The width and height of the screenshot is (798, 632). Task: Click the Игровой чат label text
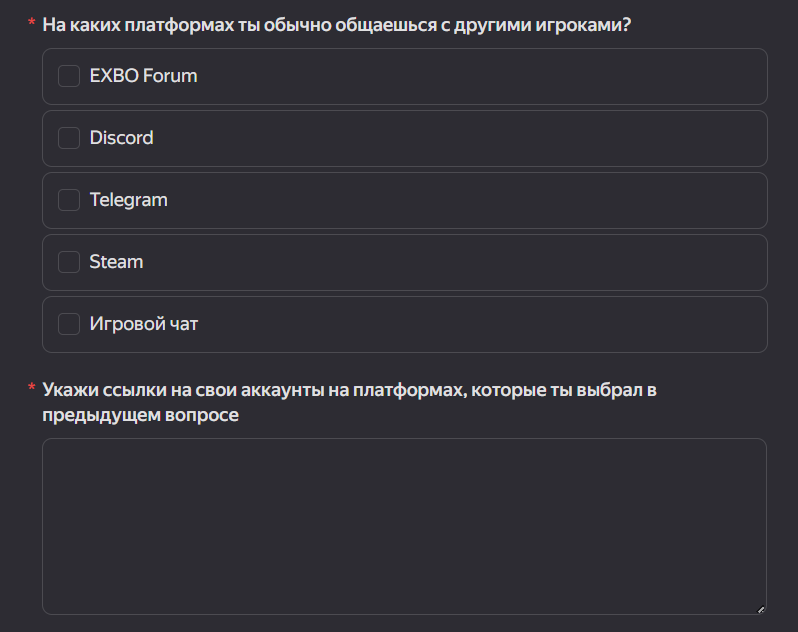point(144,324)
